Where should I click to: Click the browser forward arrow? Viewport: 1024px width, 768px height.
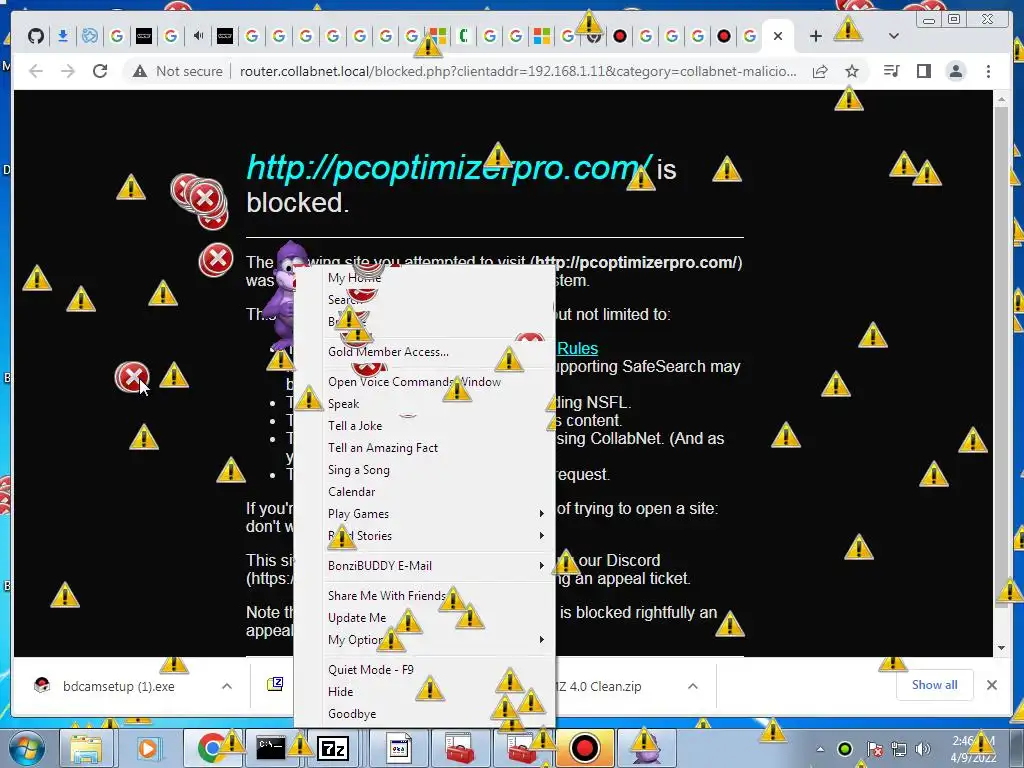tap(68, 71)
